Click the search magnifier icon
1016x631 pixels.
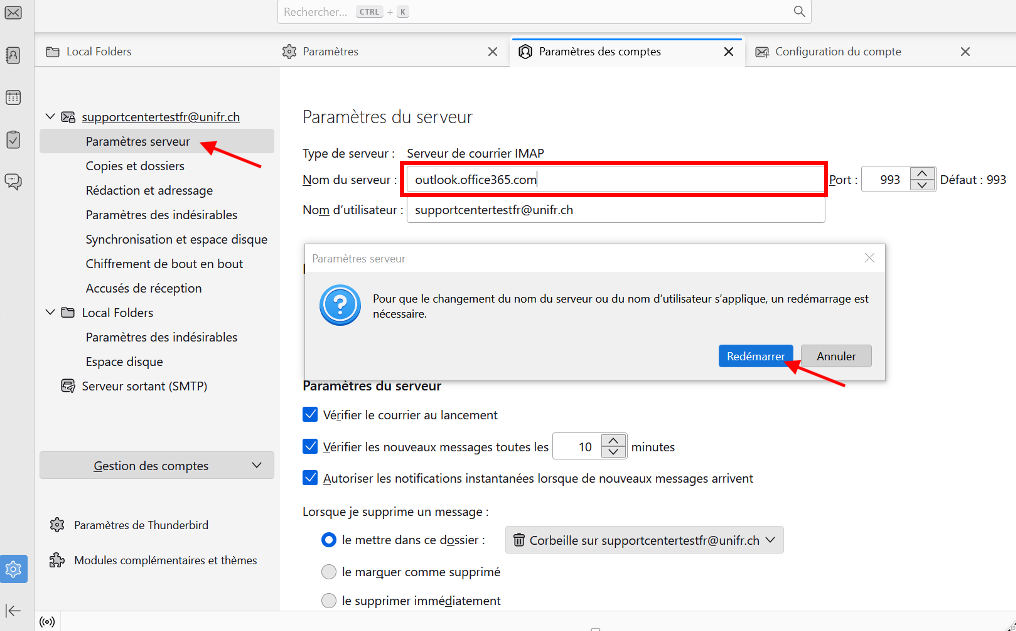click(x=799, y=12)
